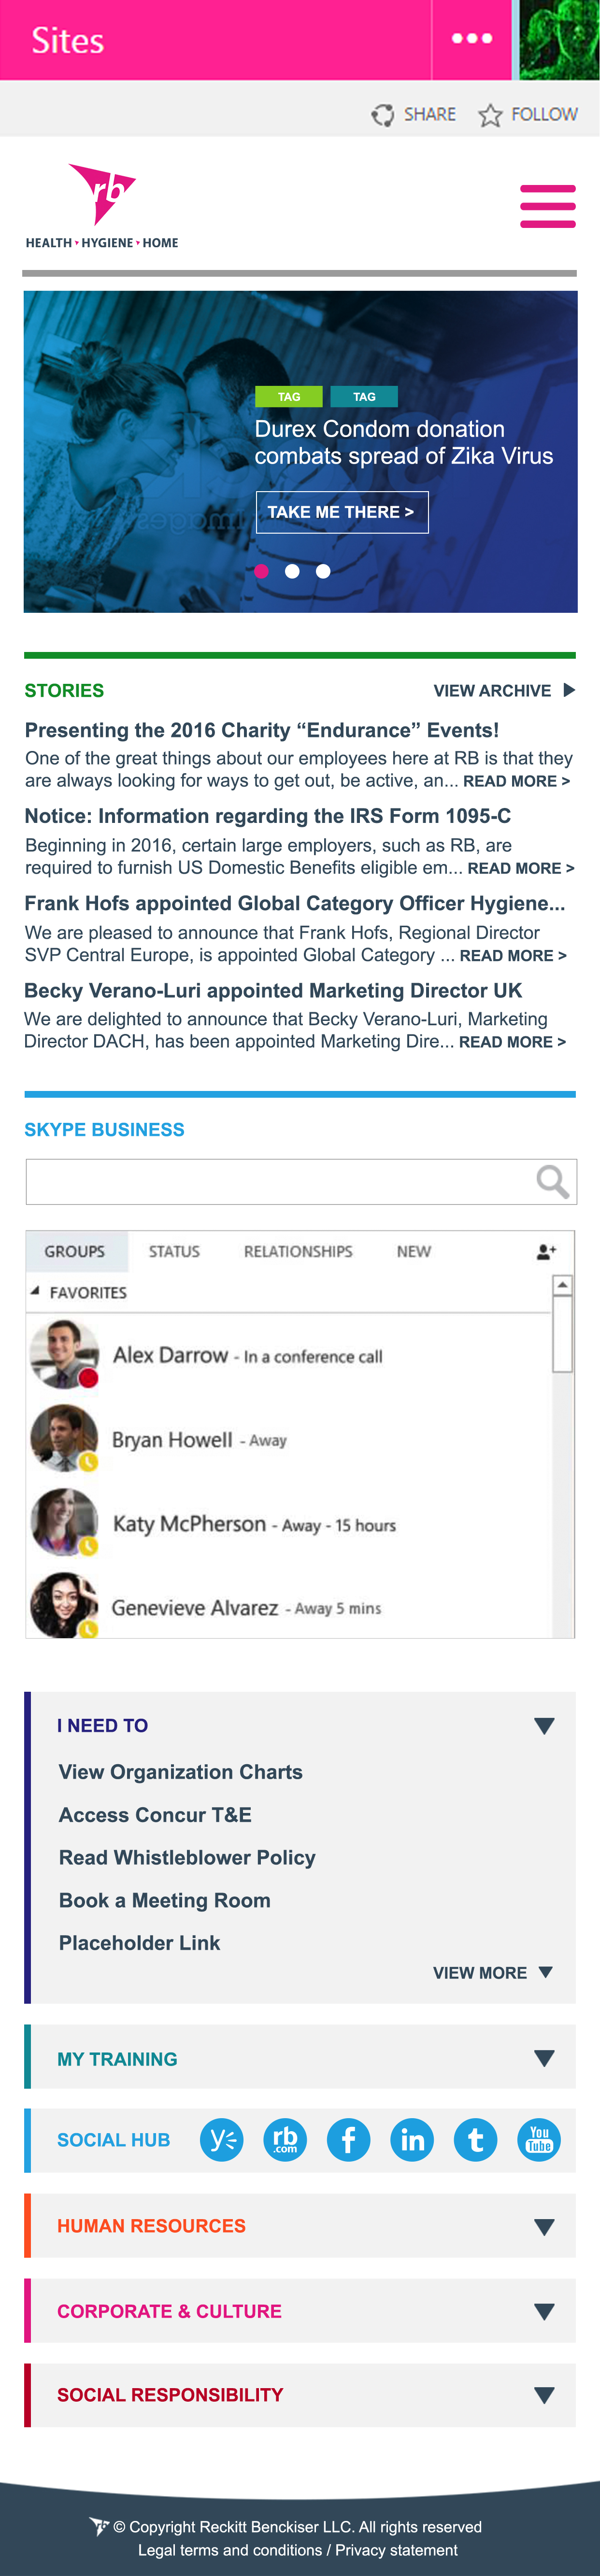Open the three-dot menu in Sites header
This screenshot has height=2576, width=600.
(x=472, y=39)
